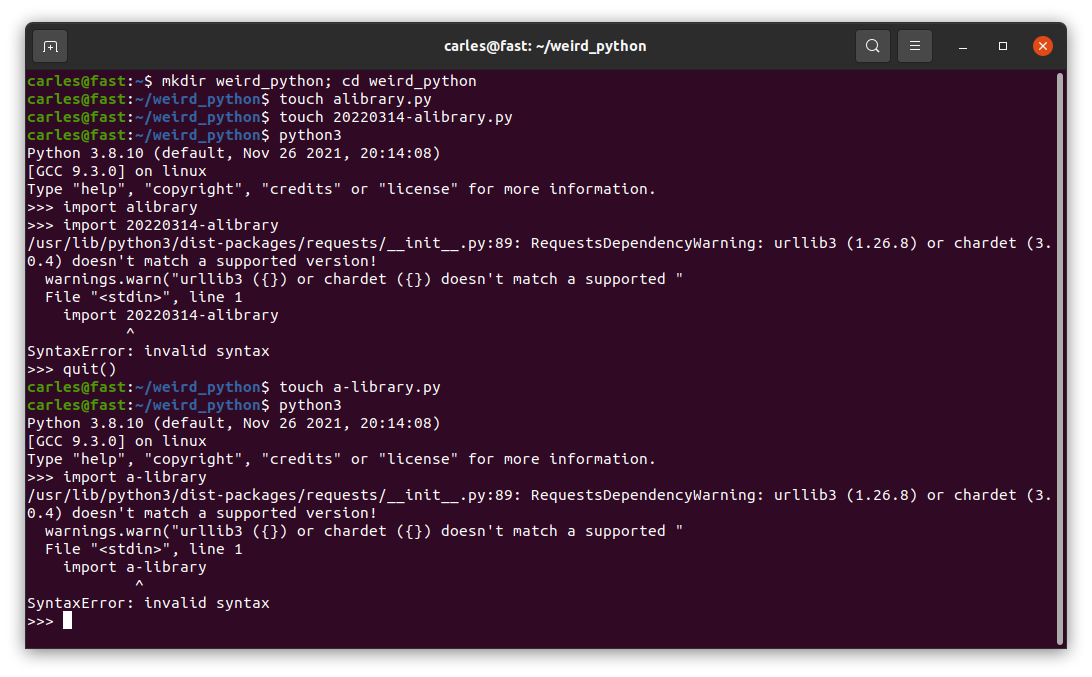Open a new terminal tab
1092x677 pixels.
pyautogui.click(x=50, y=47)
